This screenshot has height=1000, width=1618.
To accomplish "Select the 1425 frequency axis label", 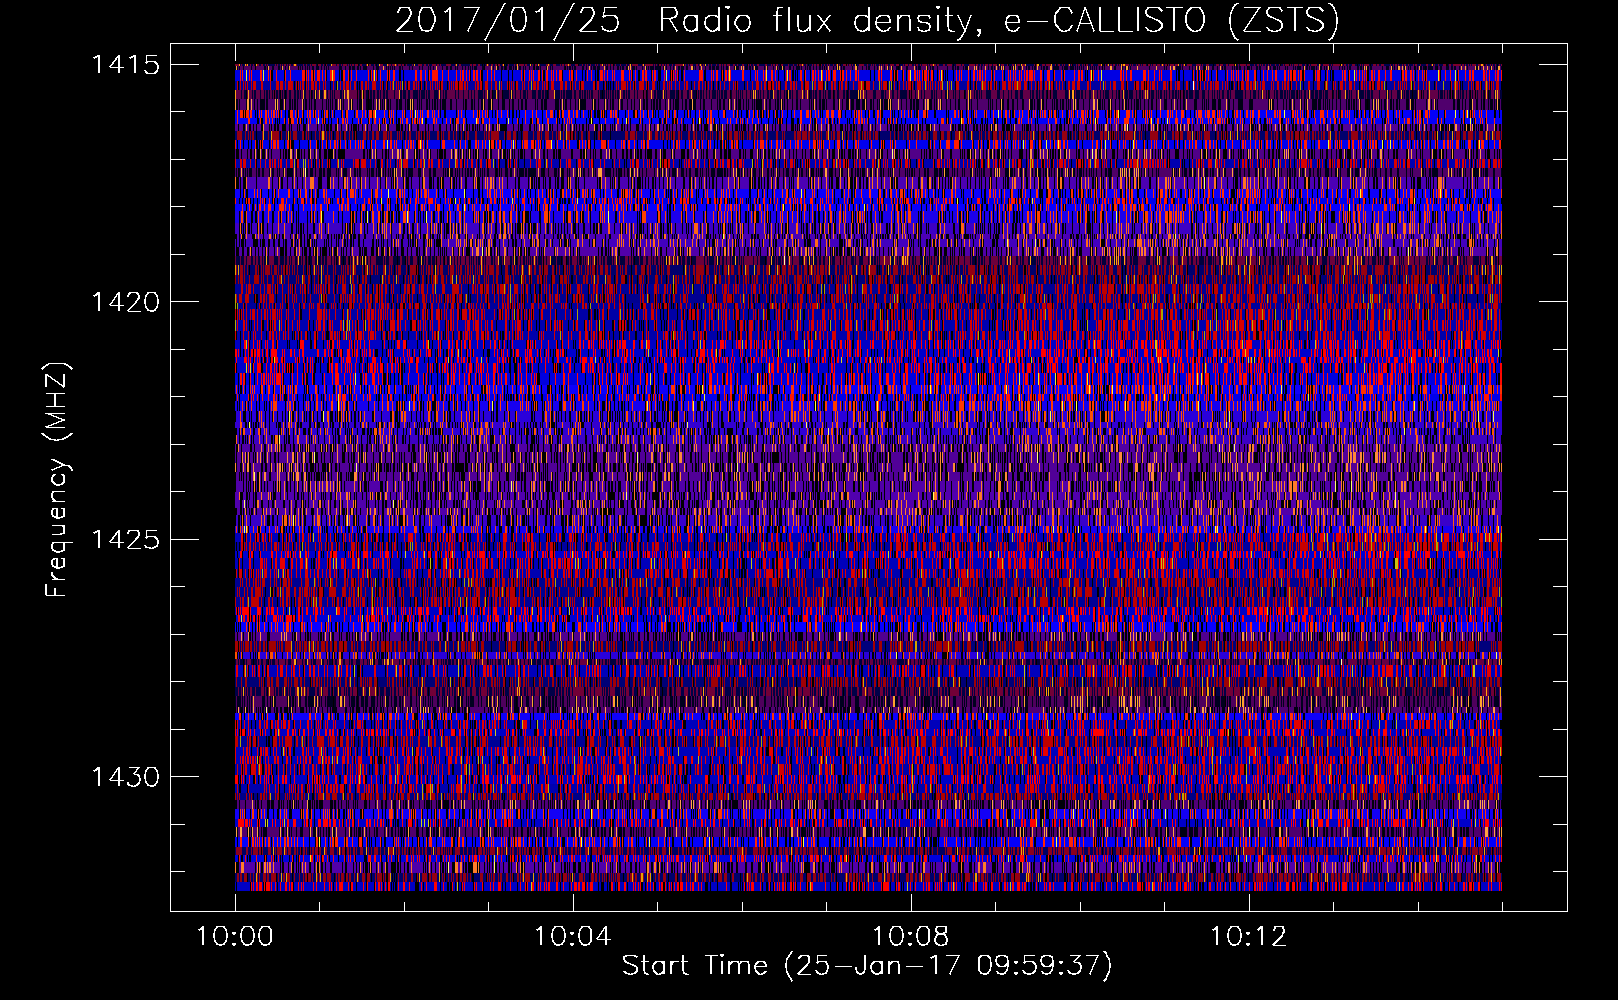I will [x=125, y=540].
